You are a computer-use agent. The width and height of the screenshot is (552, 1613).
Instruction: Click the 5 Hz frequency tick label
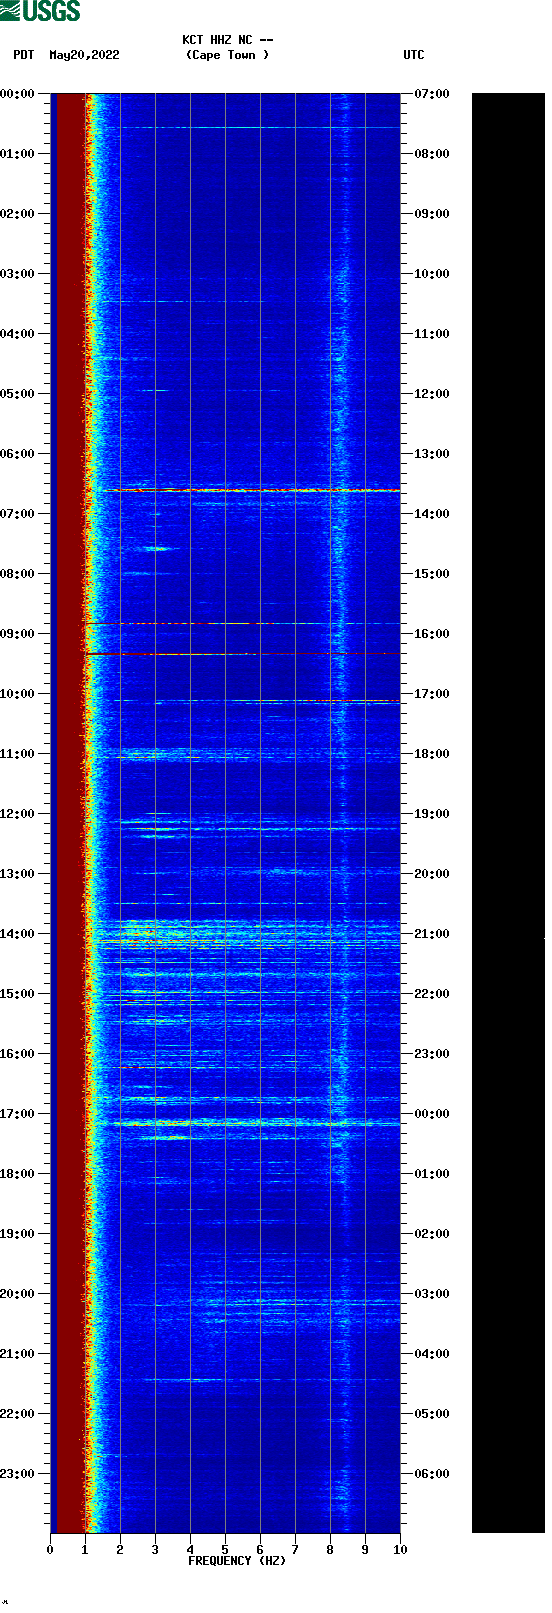click(x=225, y=1550)
